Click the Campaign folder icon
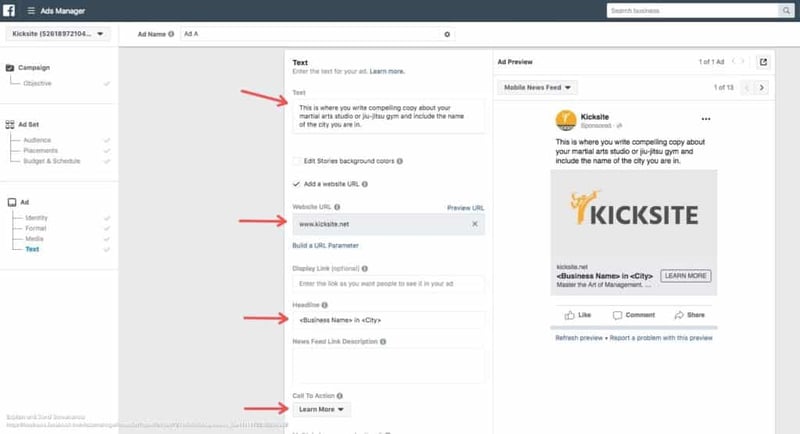Screen dimensions: 800x434 10,68
